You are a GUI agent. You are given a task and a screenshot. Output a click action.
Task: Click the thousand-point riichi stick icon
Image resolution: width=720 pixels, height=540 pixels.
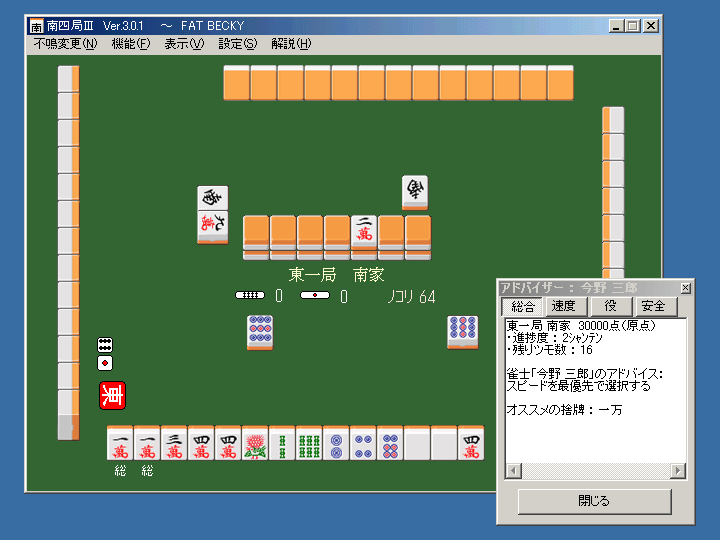coord(315,295)
